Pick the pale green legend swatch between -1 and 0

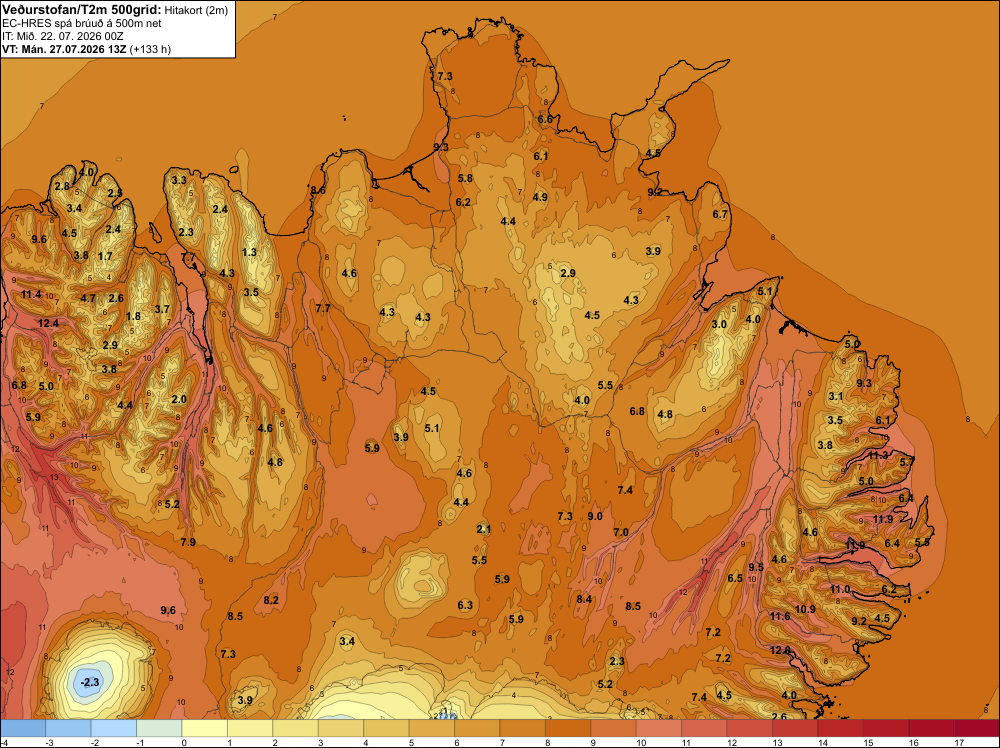(x=159, y=728)
